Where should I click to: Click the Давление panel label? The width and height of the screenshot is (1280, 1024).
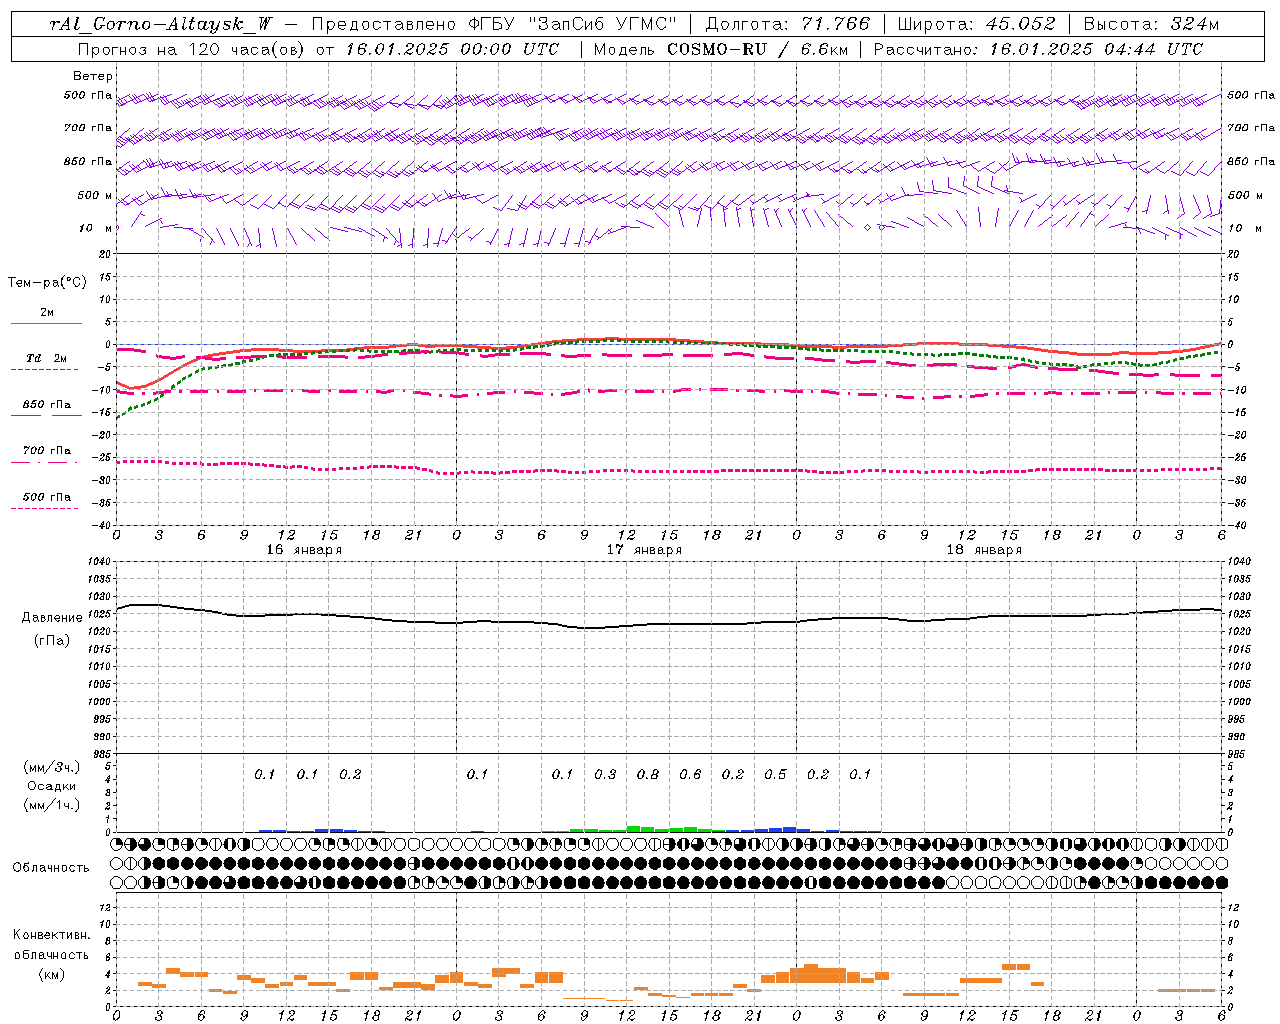tap(50, 618)
